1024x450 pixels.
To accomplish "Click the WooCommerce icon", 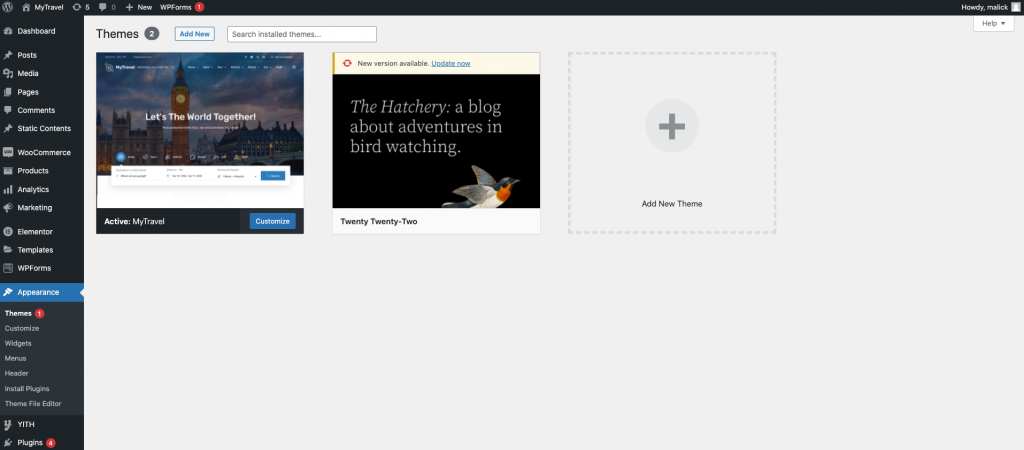I will (8, 152).
